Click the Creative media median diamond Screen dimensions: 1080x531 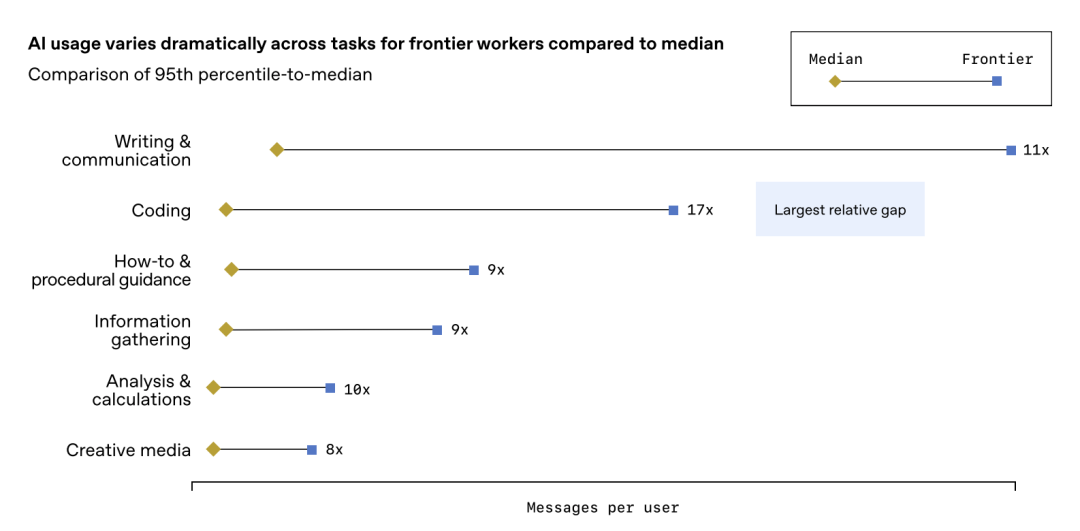point(213,449)
